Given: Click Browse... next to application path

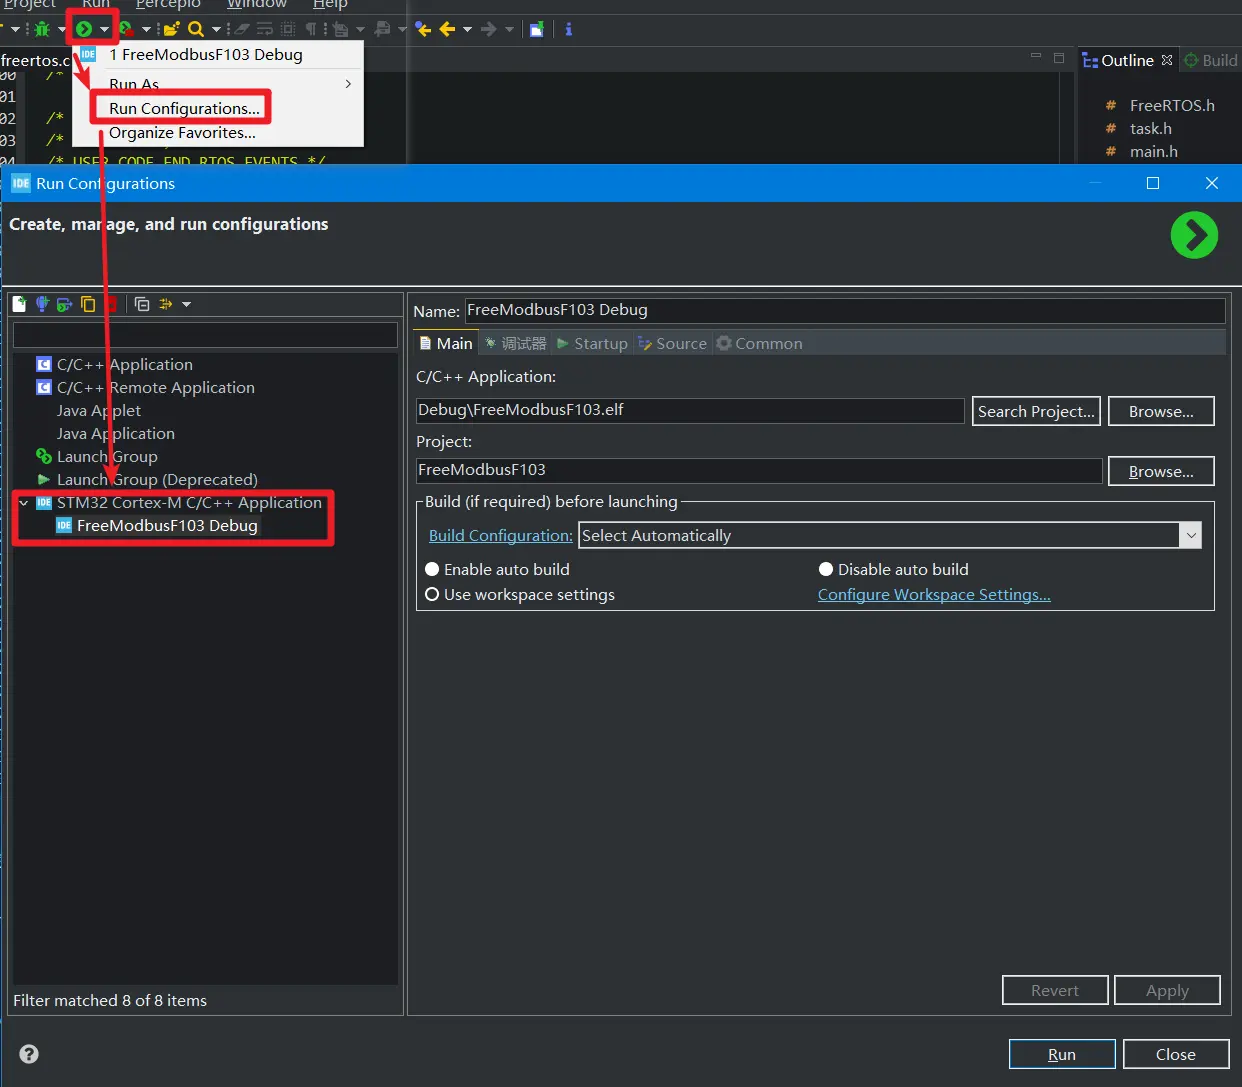Looking at the screenshot, I should point(1161,411).
